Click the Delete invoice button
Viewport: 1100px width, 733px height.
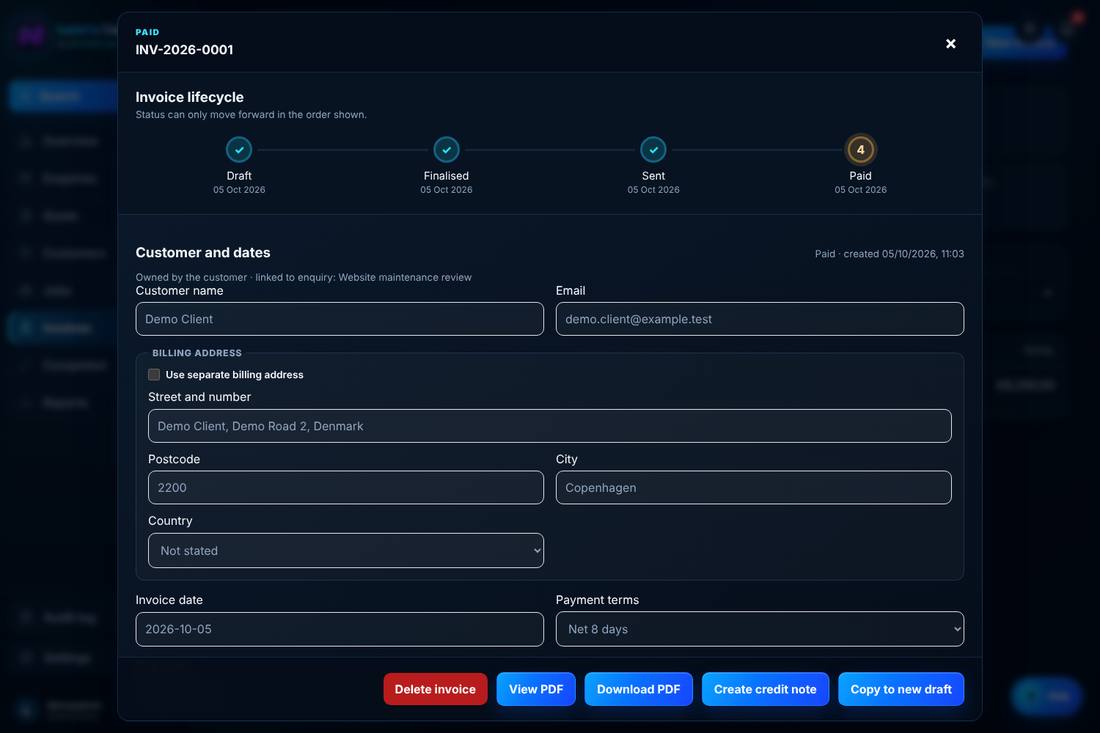[435, 690]
